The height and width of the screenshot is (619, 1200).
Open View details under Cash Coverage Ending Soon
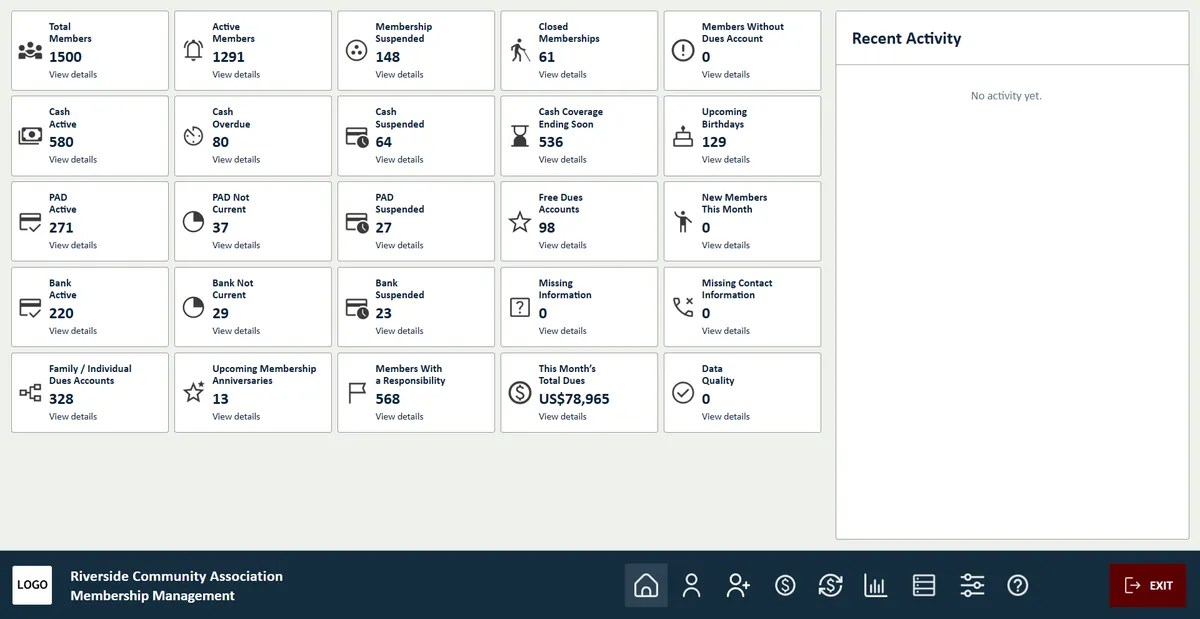point(562,160)
